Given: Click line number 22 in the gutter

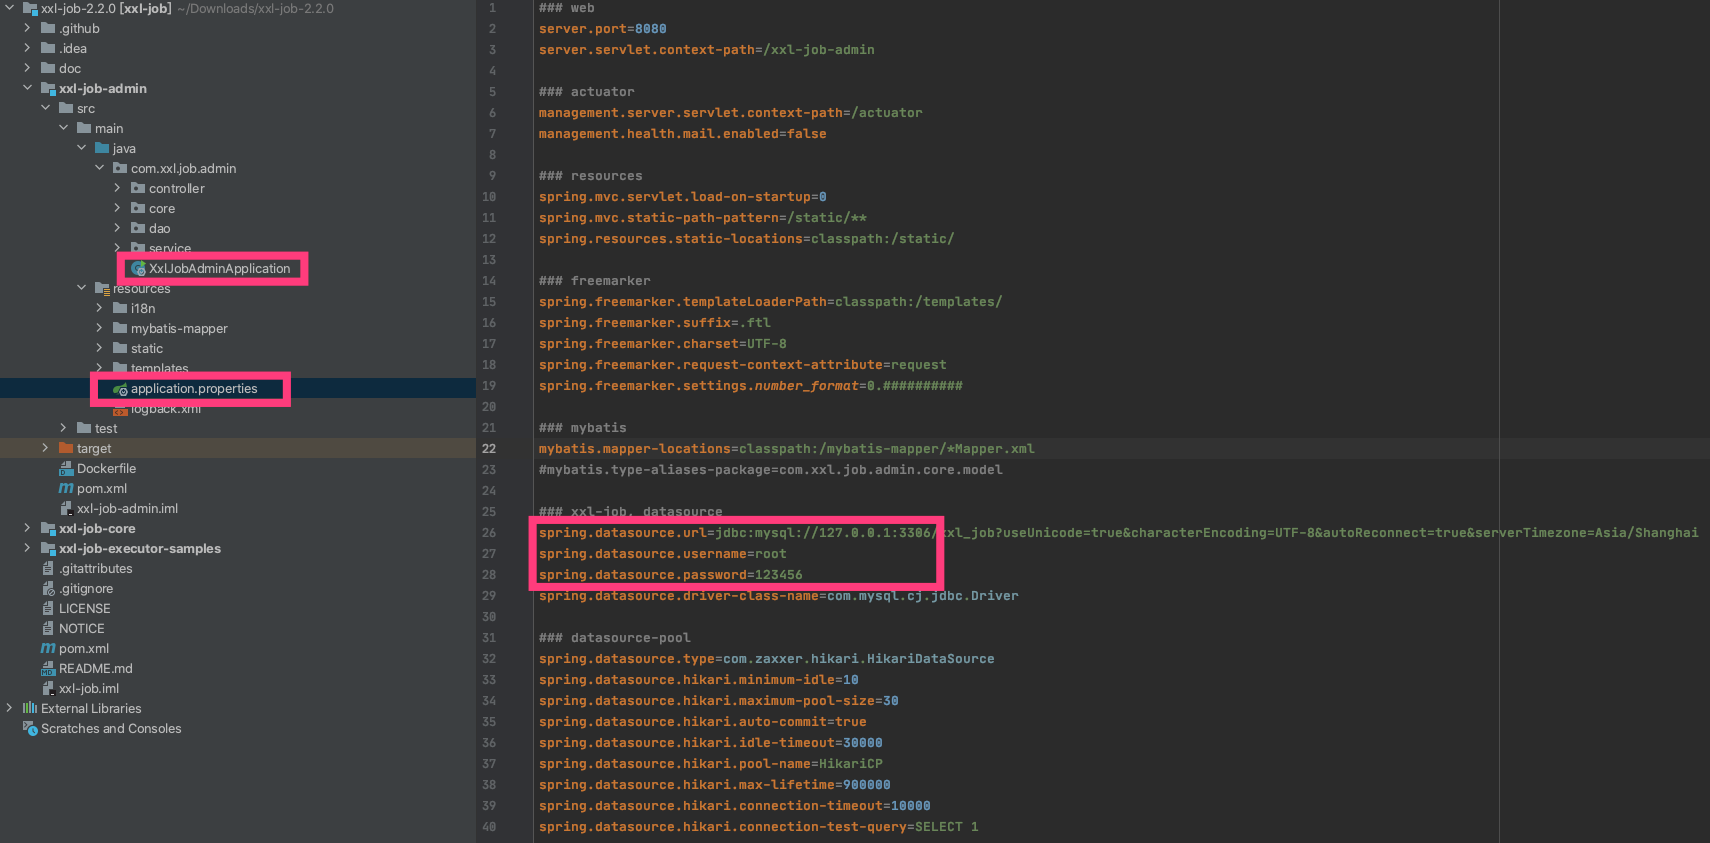Looking at the screenshot, I should coord(489,449).
